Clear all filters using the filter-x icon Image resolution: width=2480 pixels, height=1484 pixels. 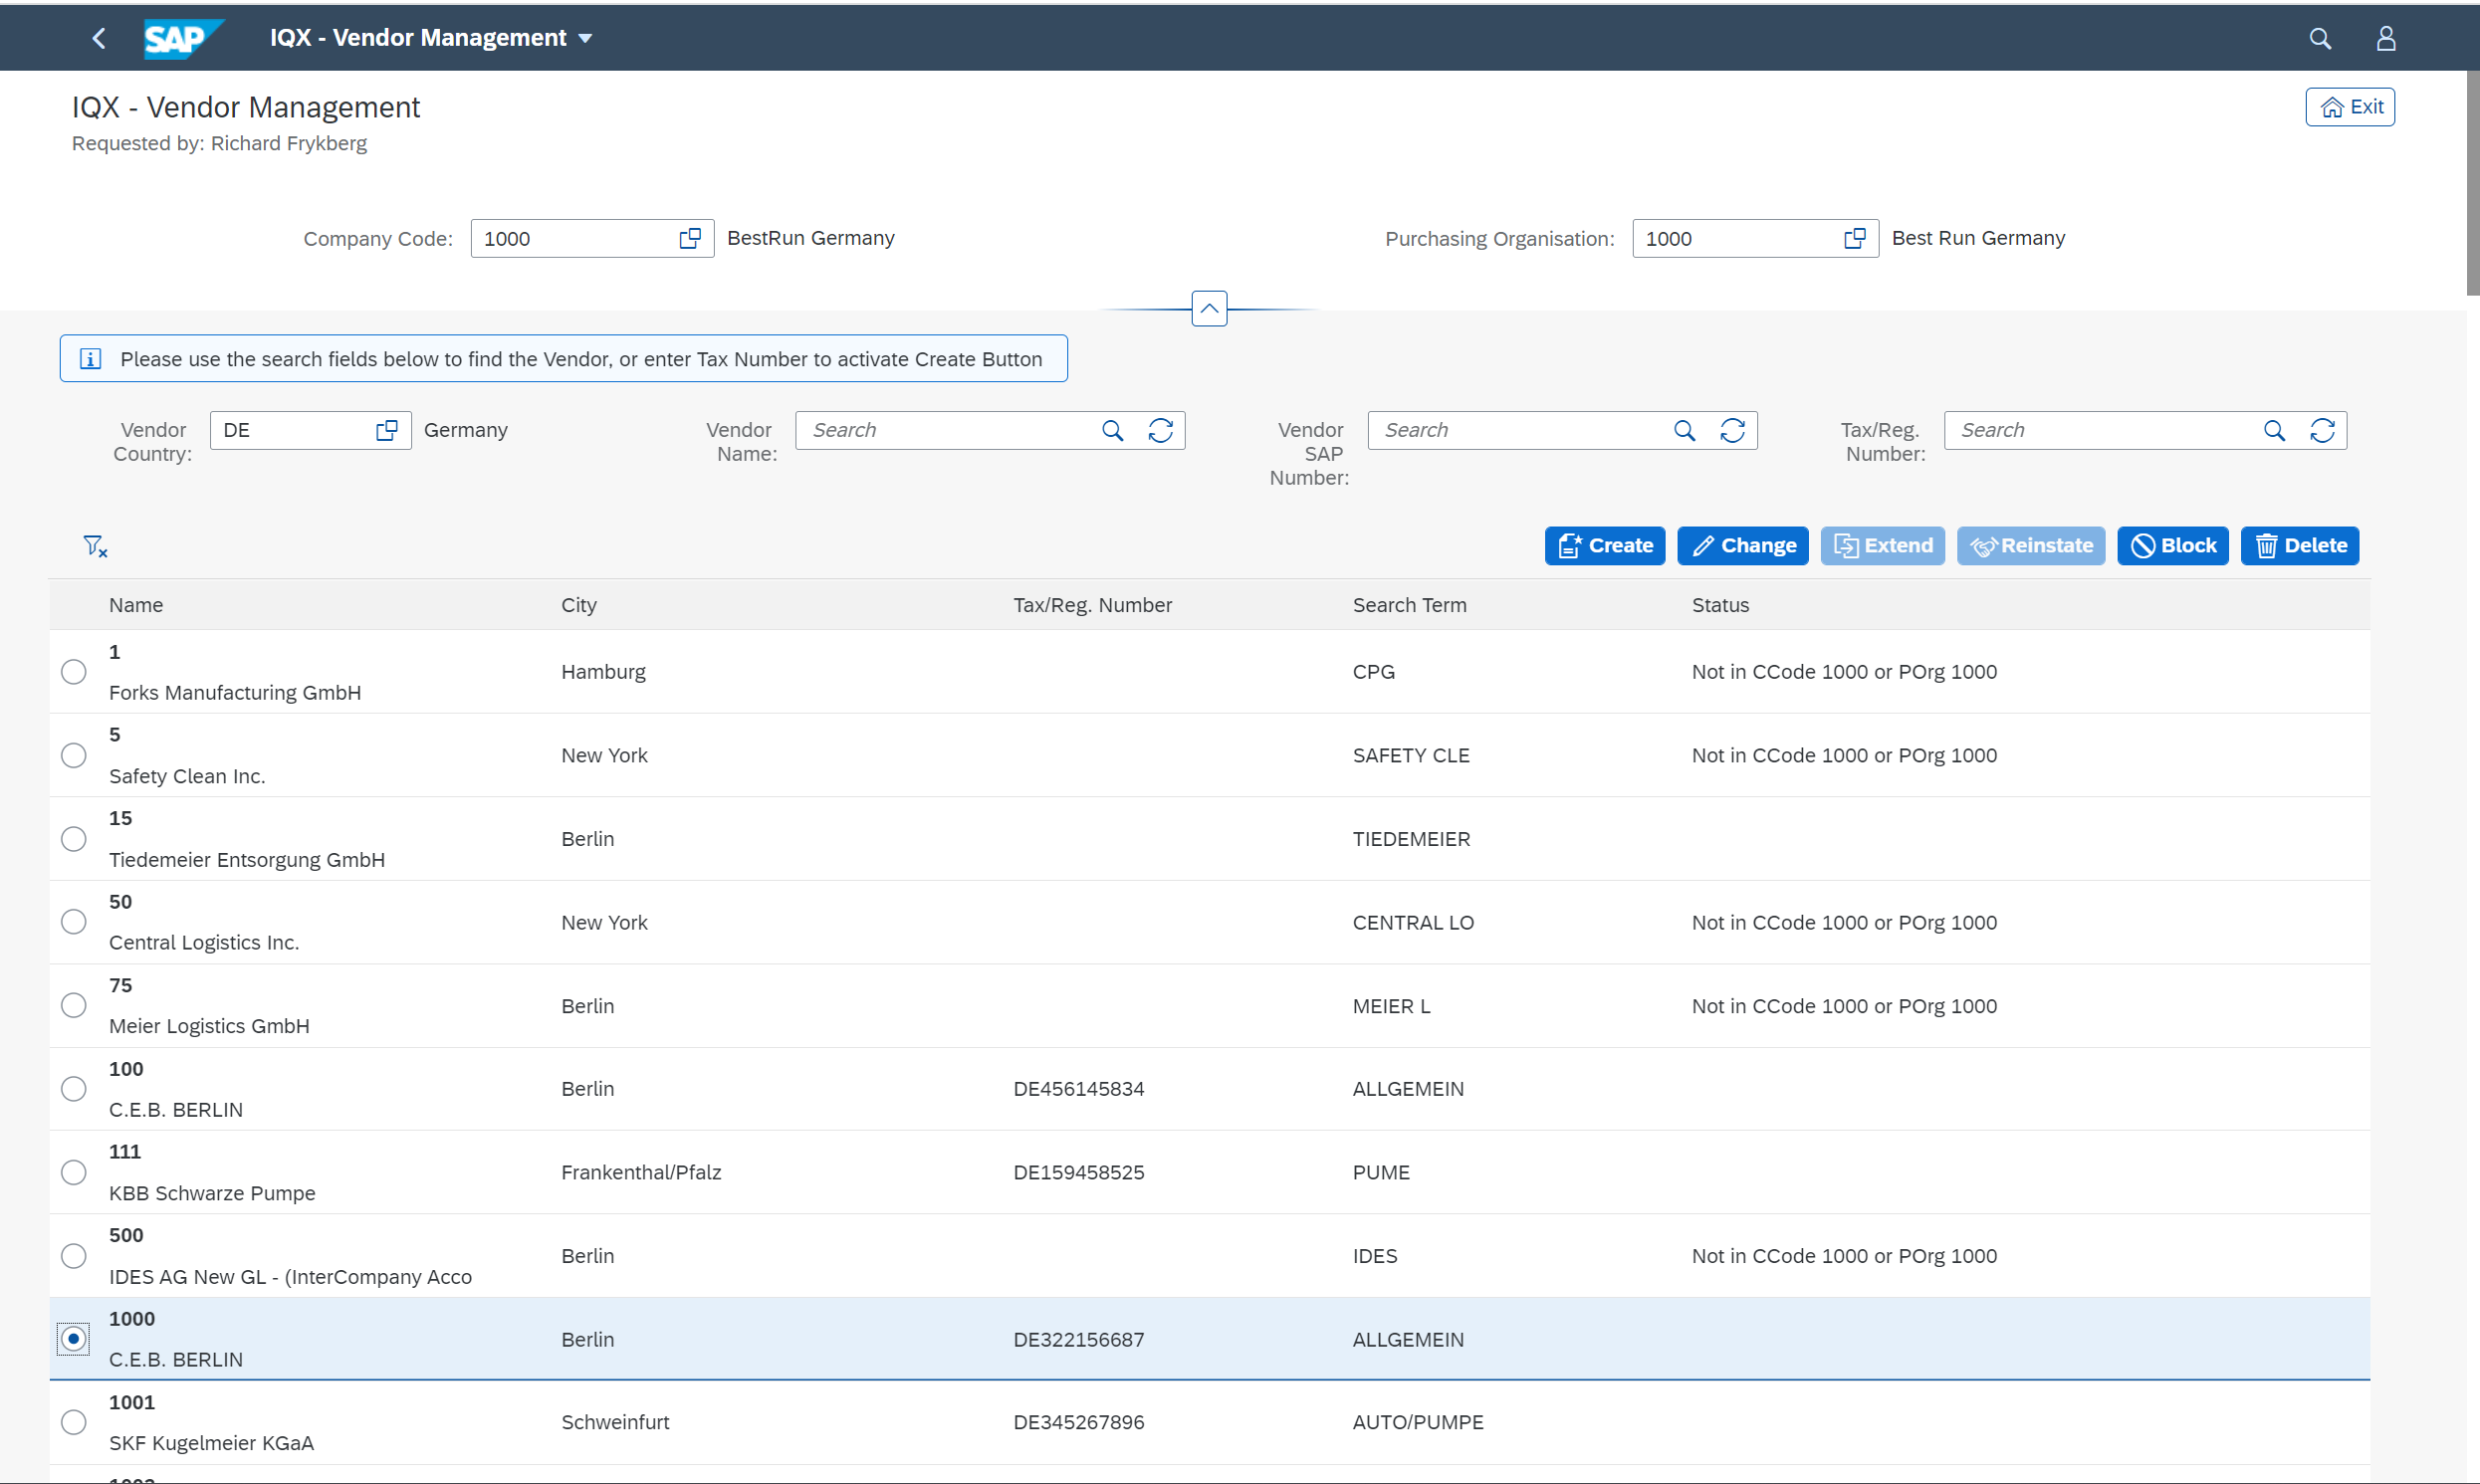tap(94, 545)
